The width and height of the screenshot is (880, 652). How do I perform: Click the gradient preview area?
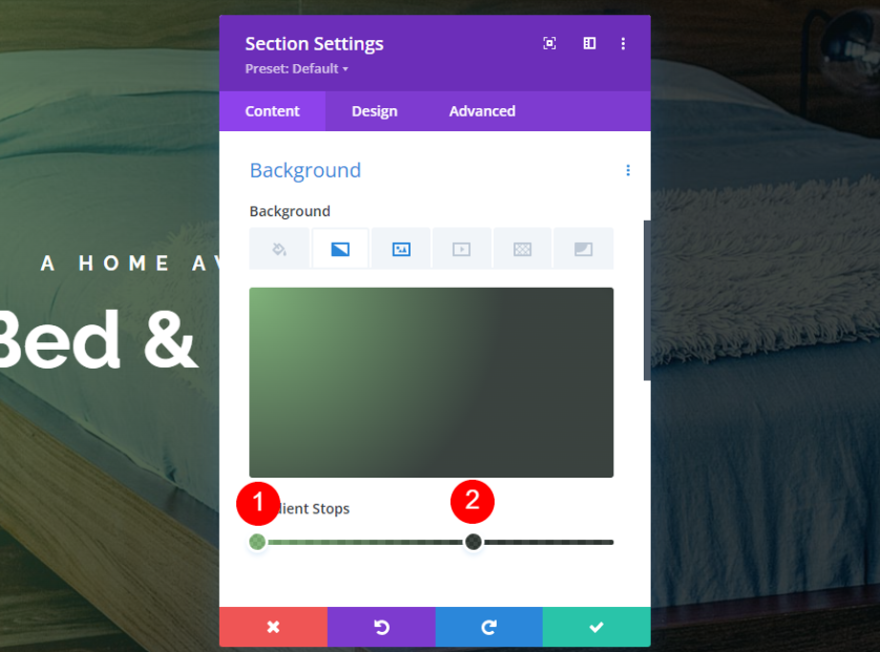point(431,383)
